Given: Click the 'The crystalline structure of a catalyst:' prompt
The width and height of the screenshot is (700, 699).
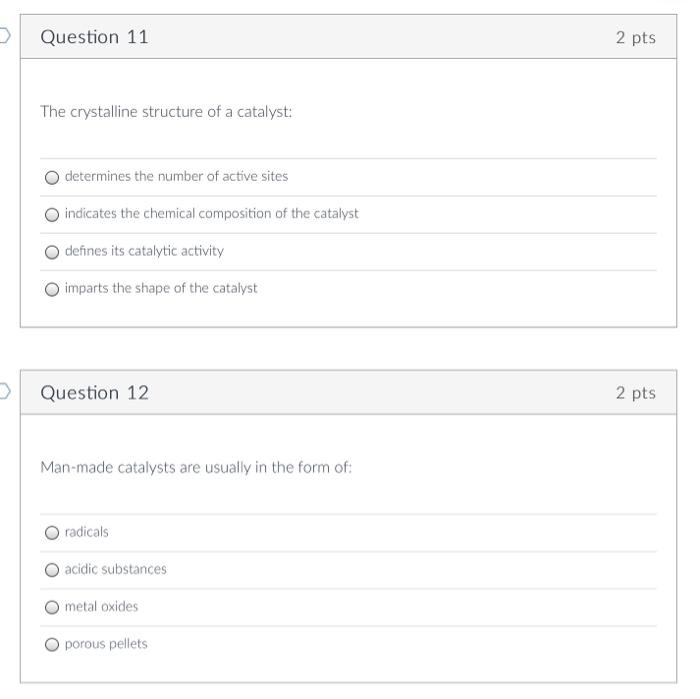Looking at the screenshot, I should pyautogui.click(x=166, y=112).
